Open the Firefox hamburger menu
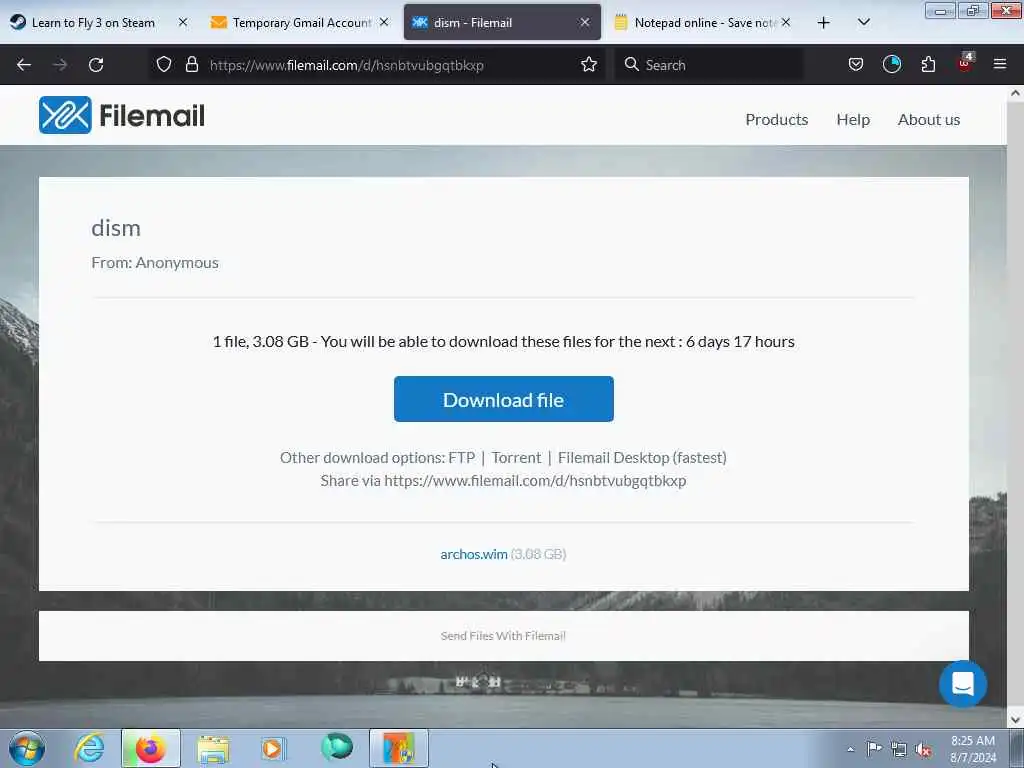The width and height of the screenshot is (1024, 768). pos(1000,64)
